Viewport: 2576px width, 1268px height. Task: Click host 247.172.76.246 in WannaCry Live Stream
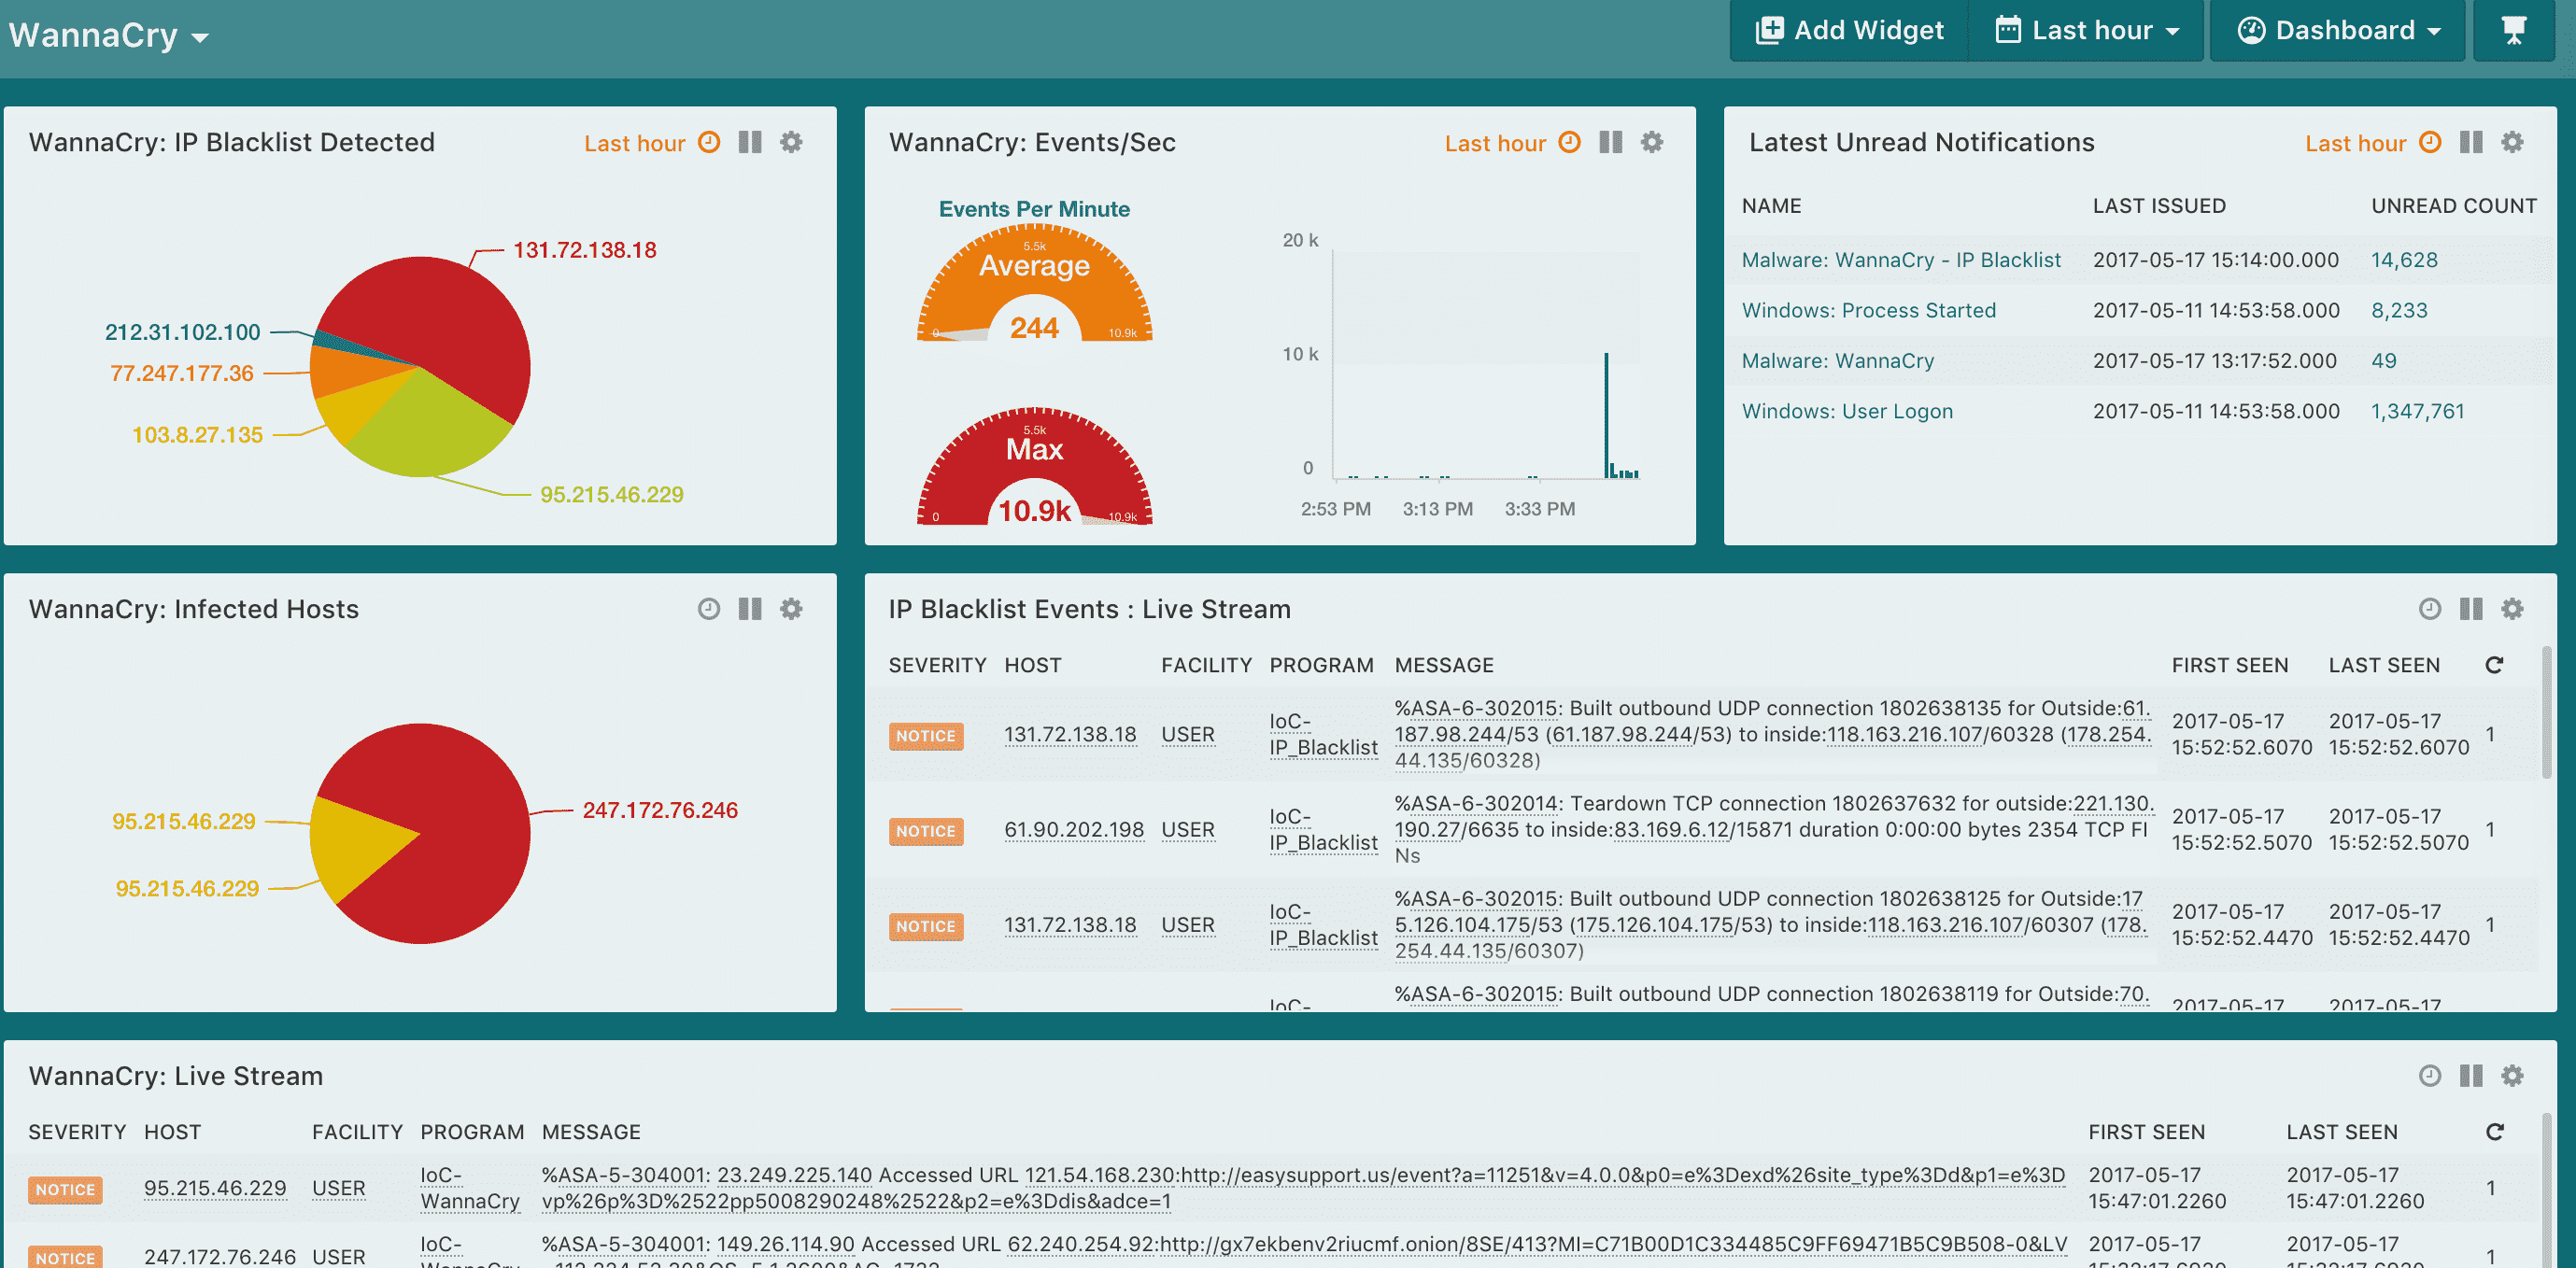click(x=220, y=1256)
